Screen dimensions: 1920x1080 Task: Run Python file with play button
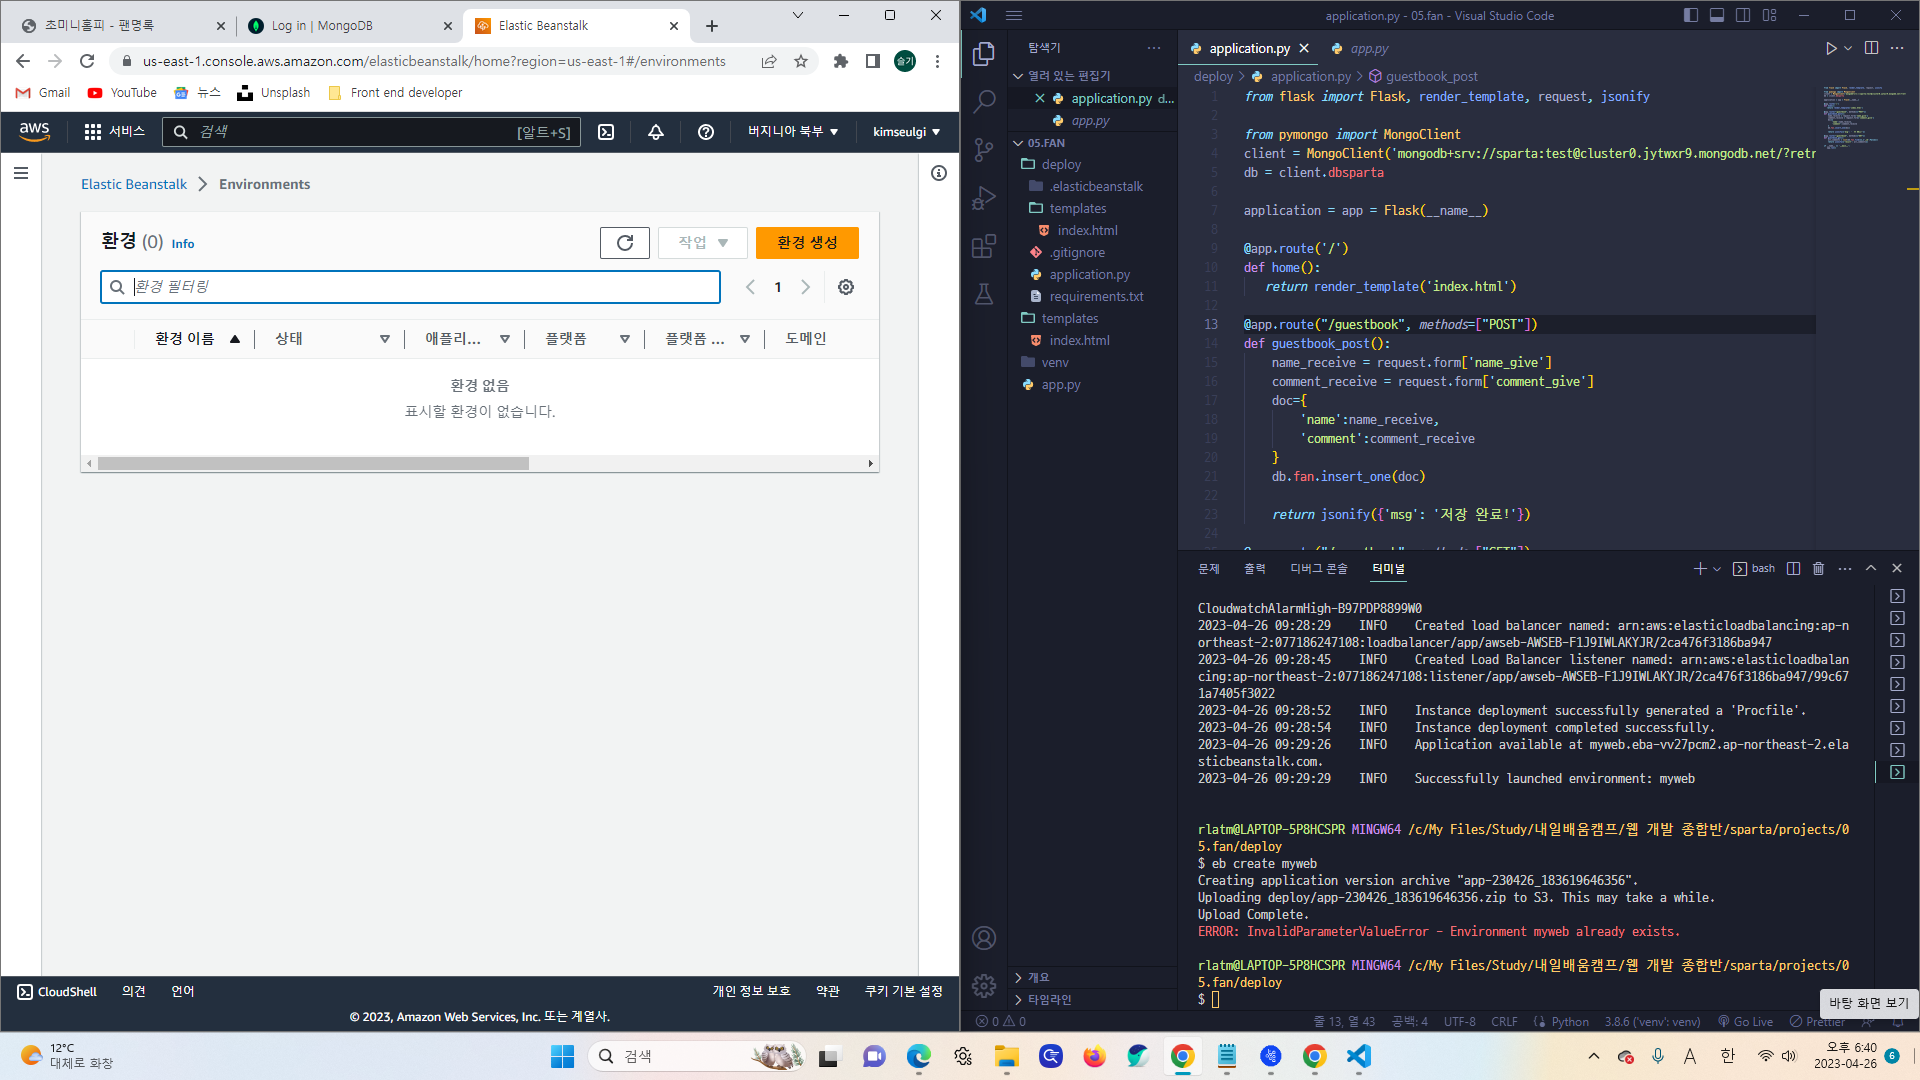click(1831, 48)
